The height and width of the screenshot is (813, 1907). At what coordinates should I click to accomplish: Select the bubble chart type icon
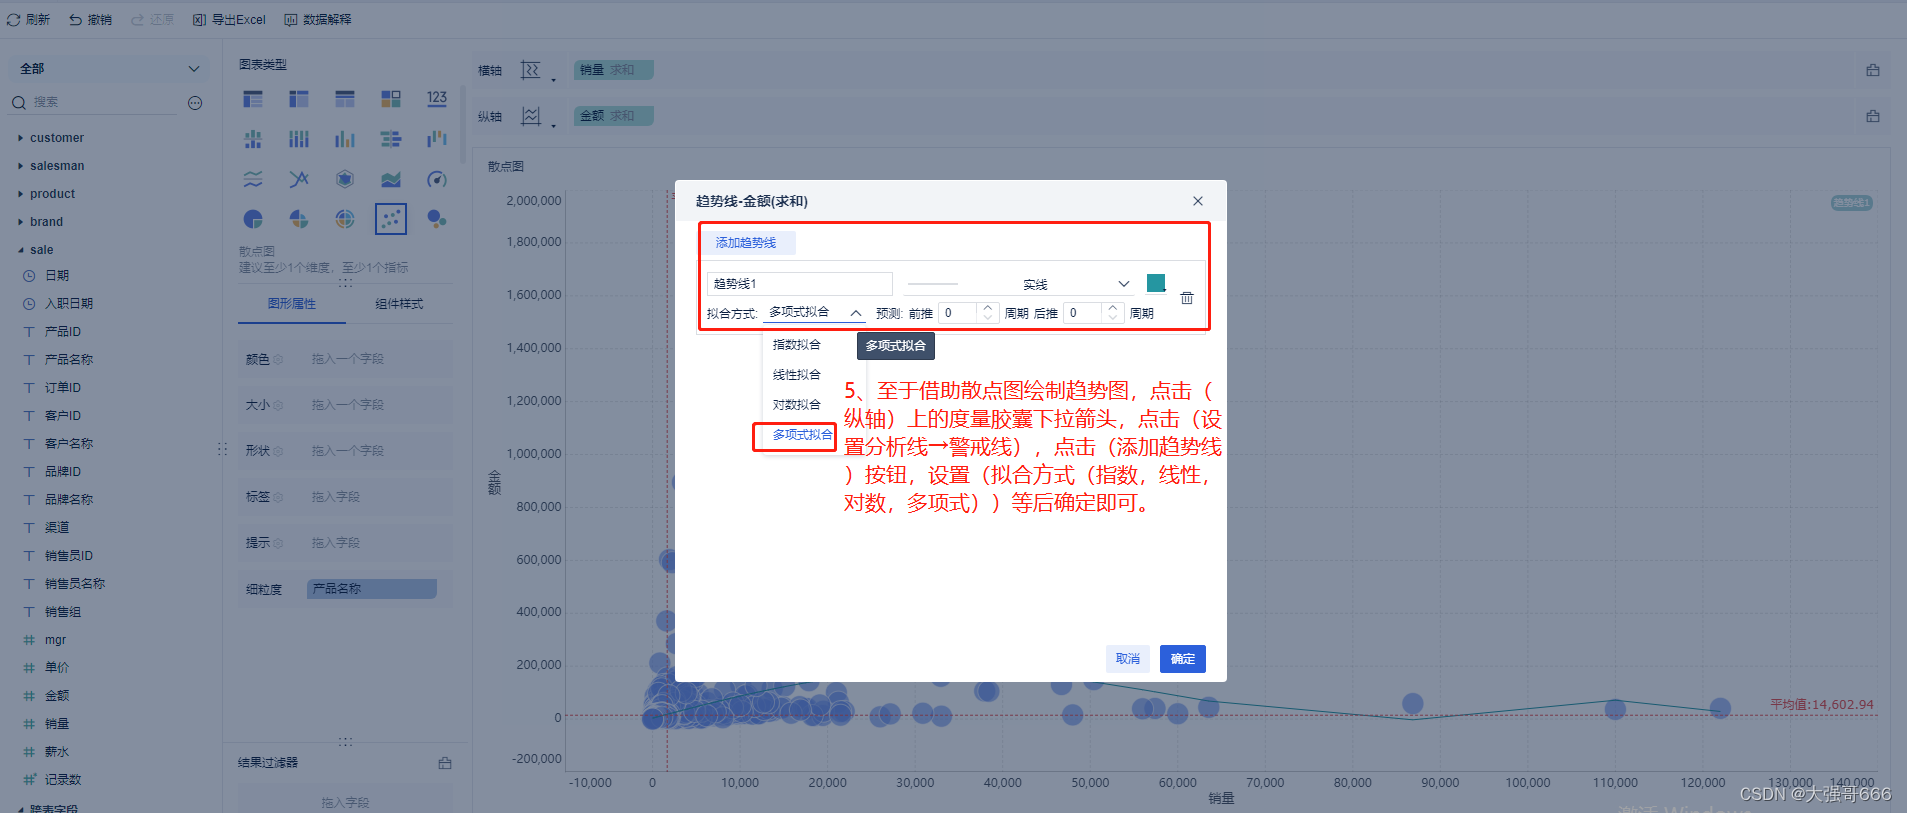click(437, 219)
